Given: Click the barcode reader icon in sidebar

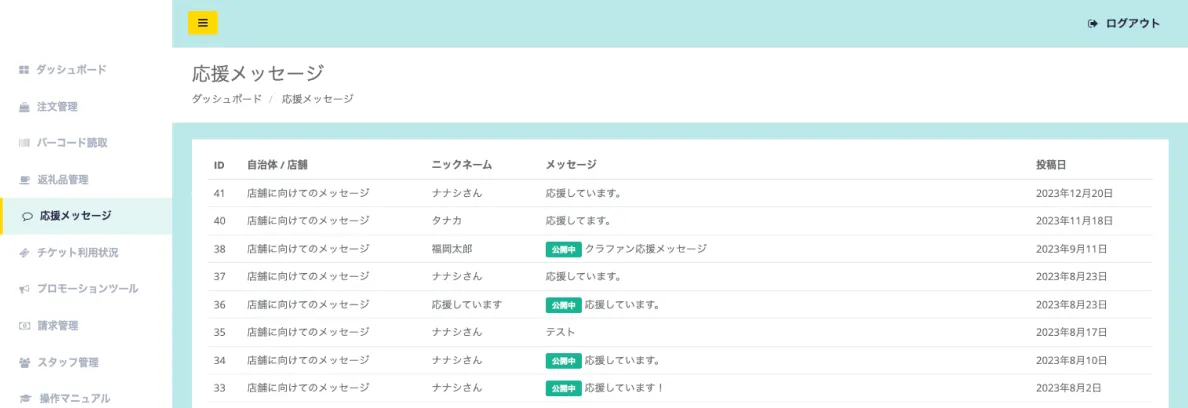Looking at the screenshot, I should [25, 143].
